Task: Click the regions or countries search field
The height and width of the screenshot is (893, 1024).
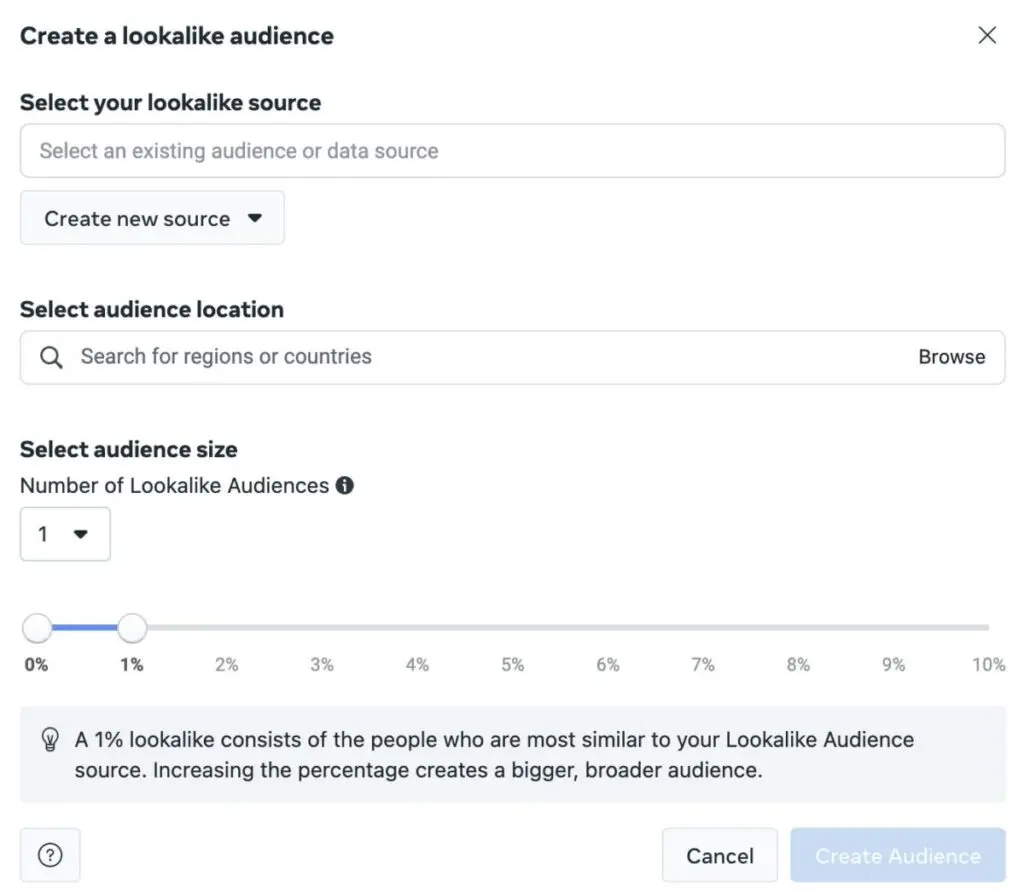Action: click(480, 357)
